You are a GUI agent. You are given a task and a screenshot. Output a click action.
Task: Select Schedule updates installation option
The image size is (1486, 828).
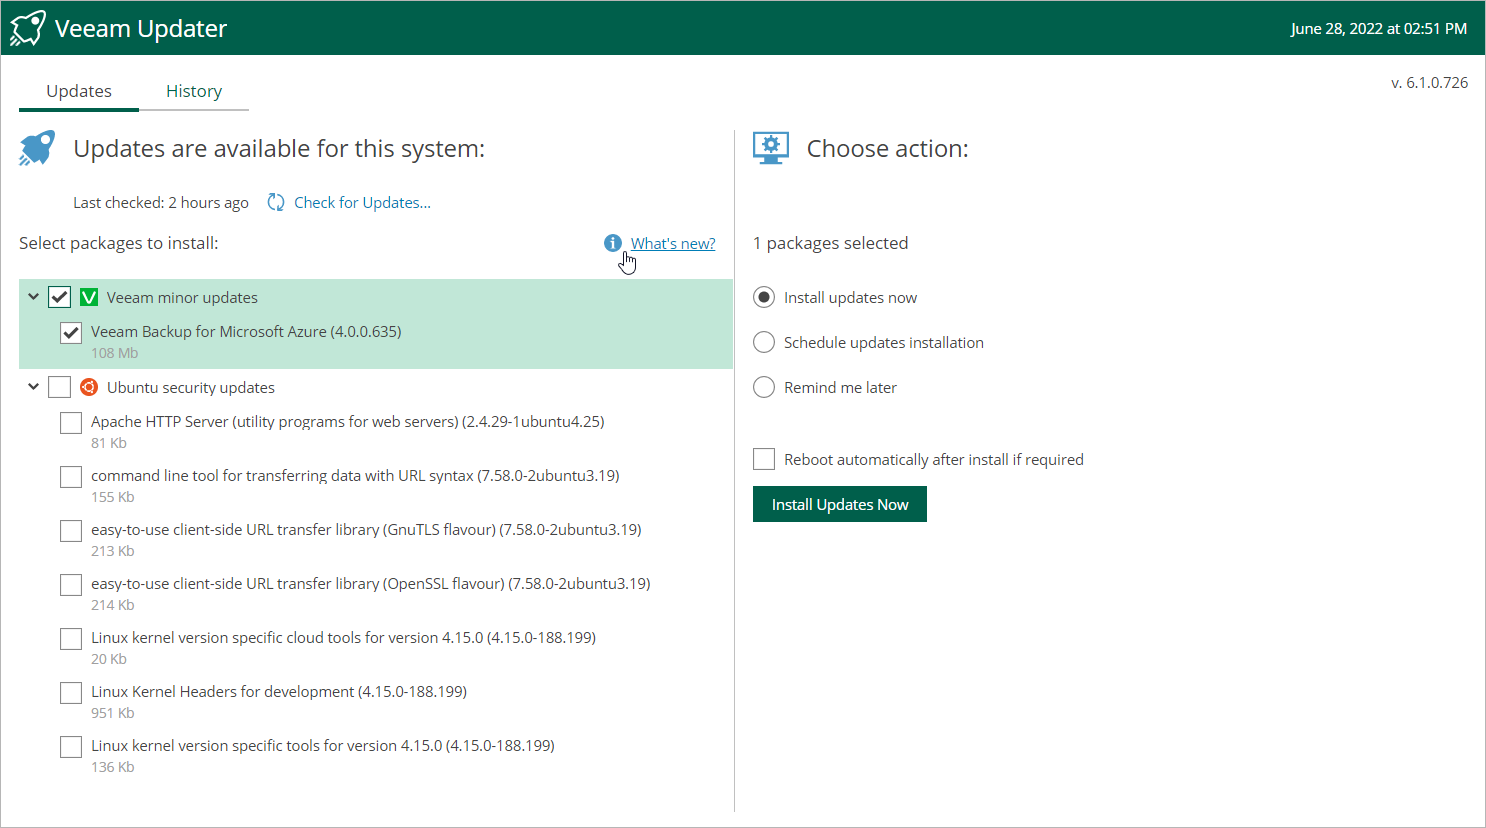coord(764,342)
